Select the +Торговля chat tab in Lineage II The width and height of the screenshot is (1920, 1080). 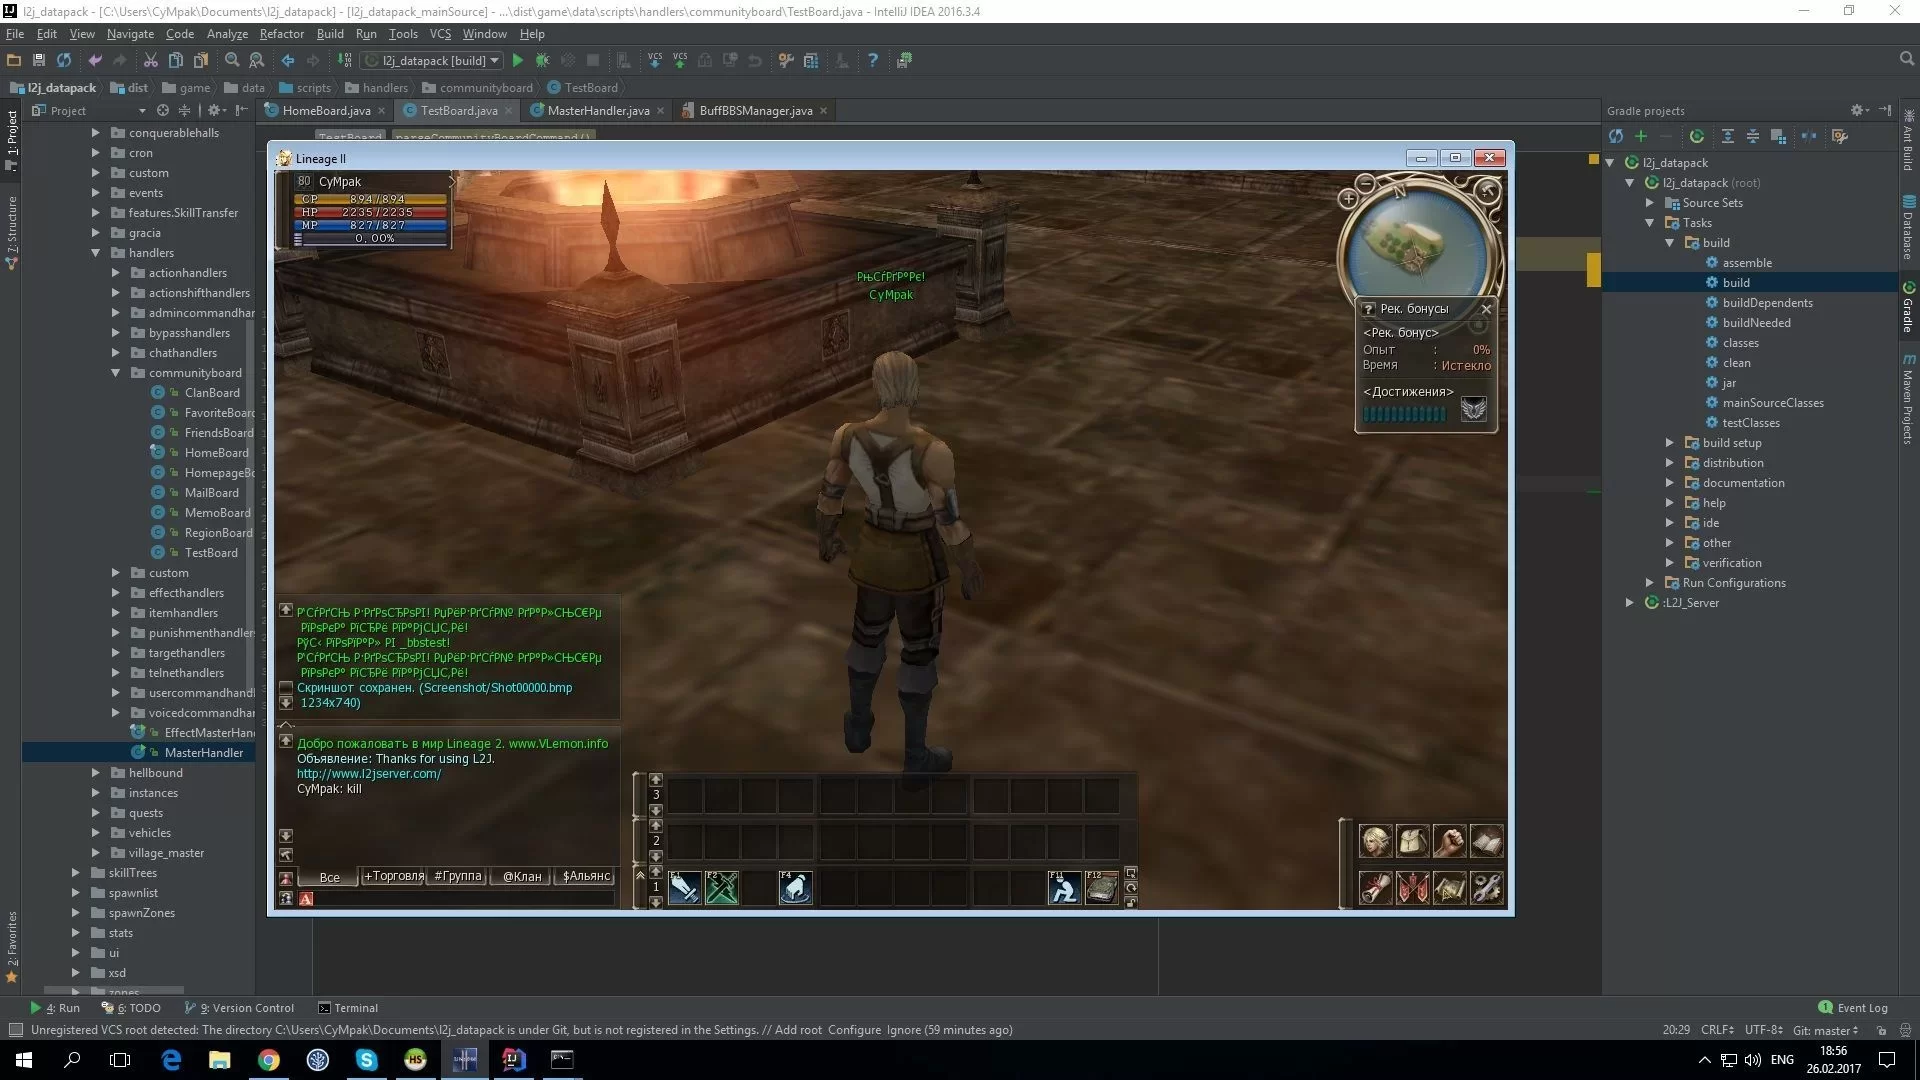393,876
